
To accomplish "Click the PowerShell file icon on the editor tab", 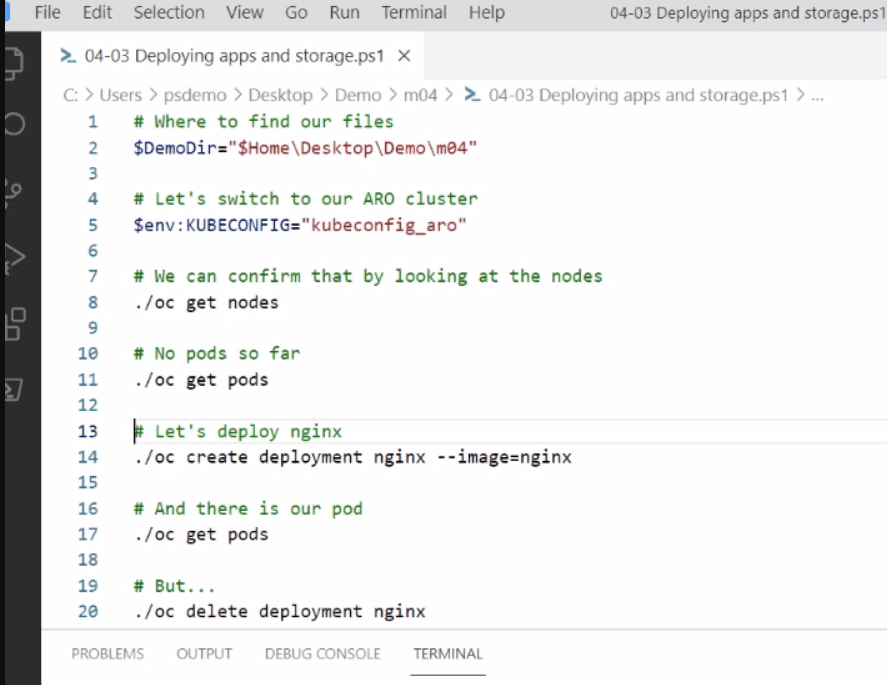I will click(68, 56).
